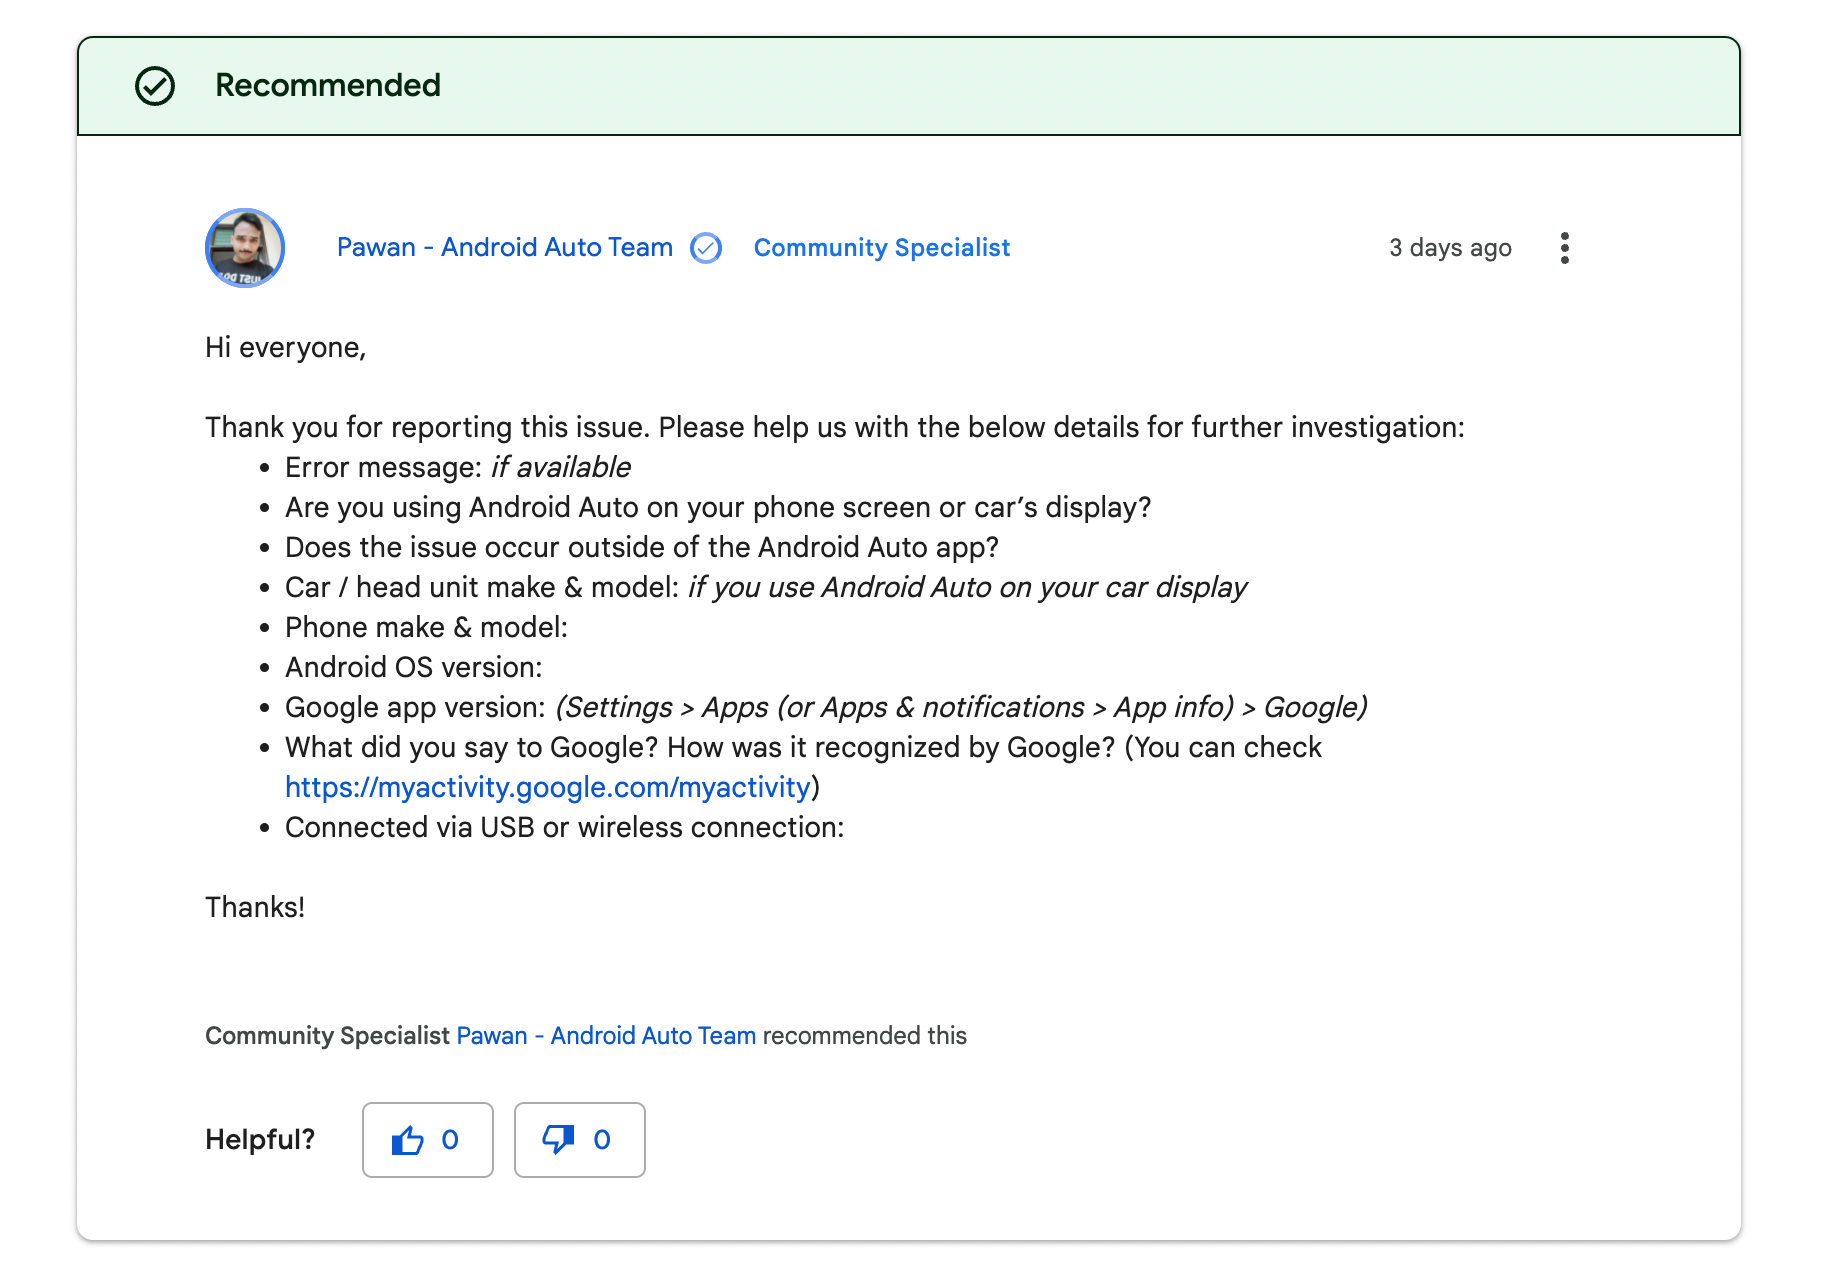Click the 'Thanks!' closing text
The width and height of the screenshot is (1822, 1288).
255,907
